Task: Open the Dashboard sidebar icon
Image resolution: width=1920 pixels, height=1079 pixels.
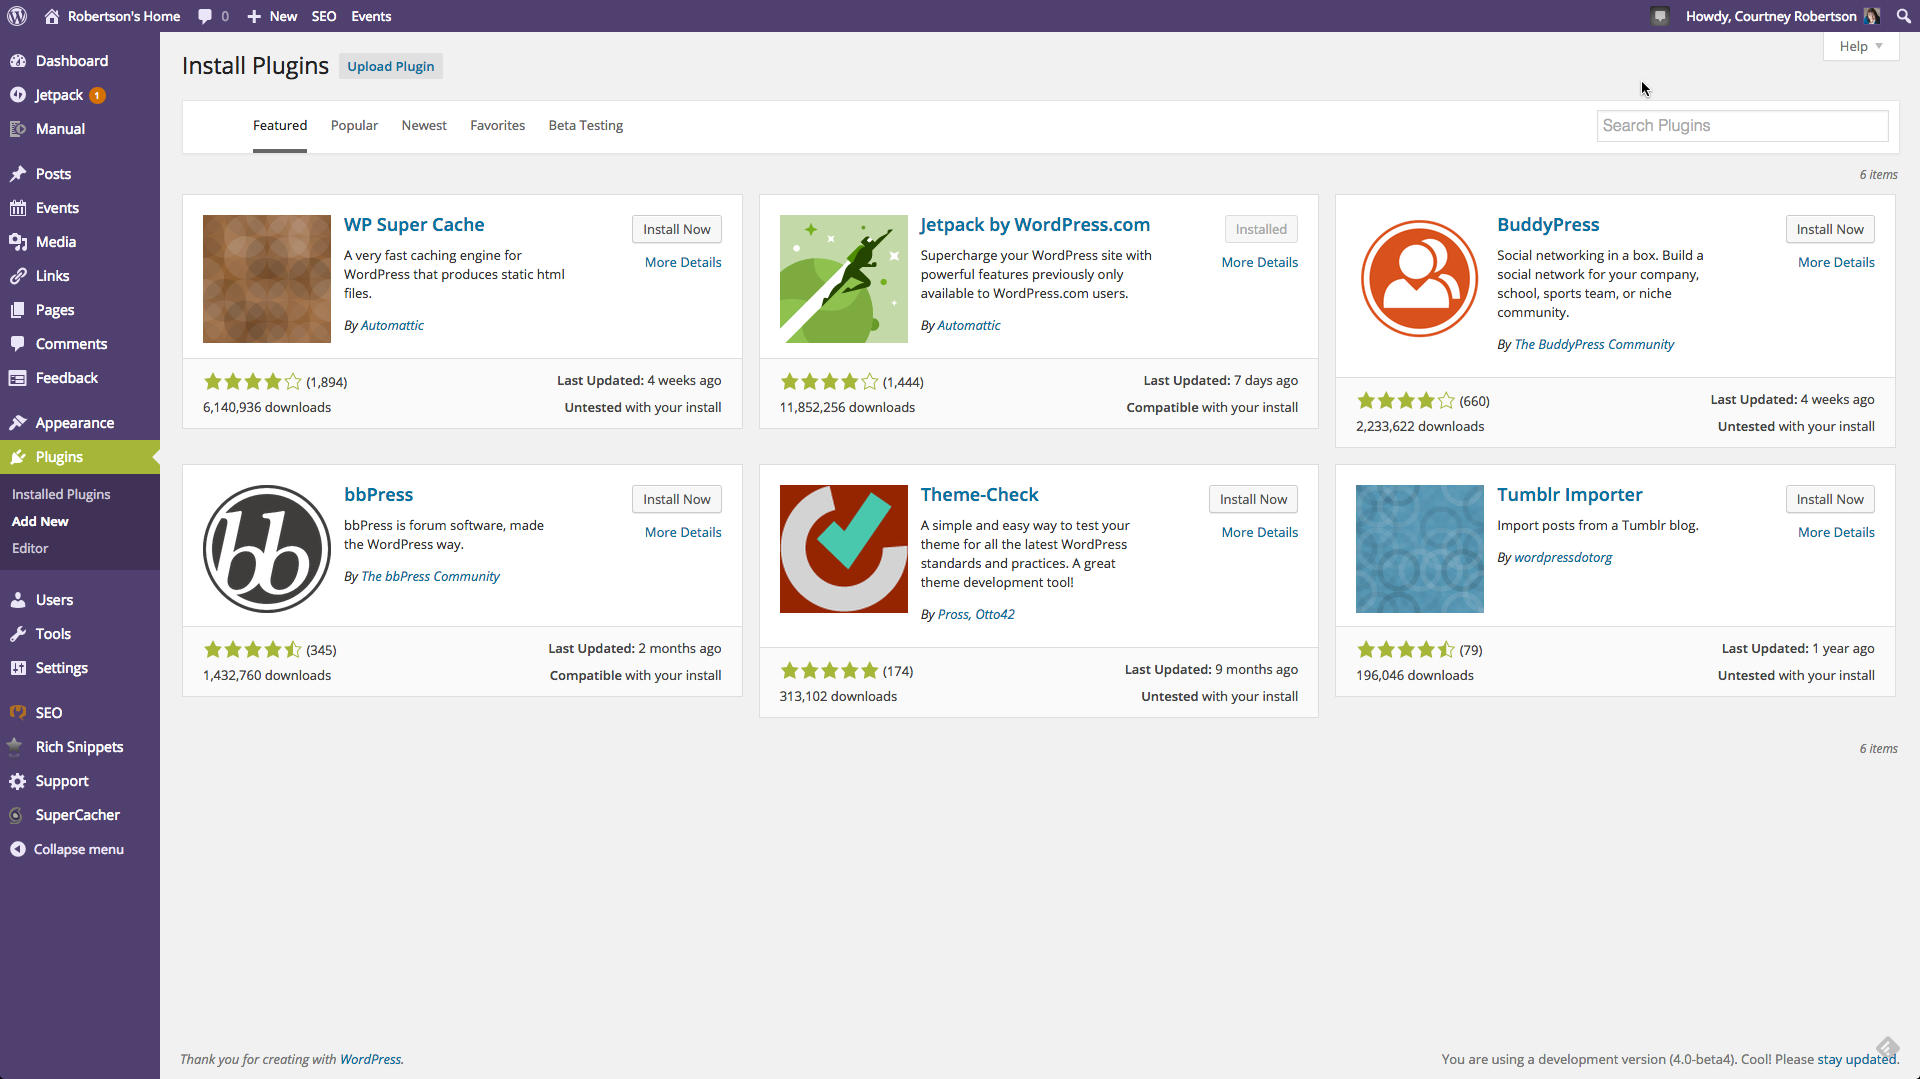Action: click(18, 61)
